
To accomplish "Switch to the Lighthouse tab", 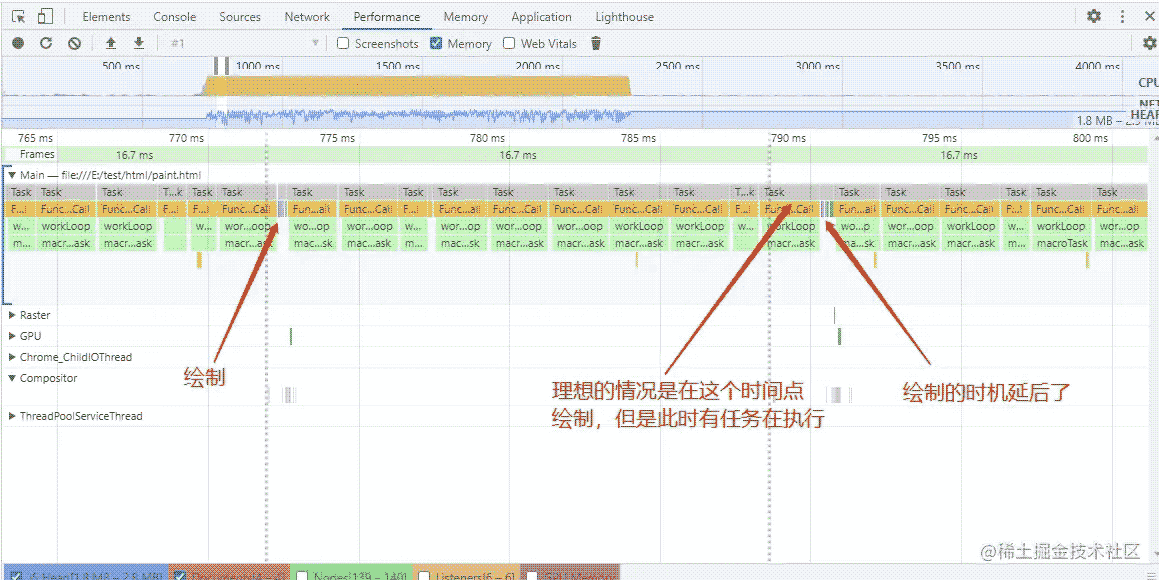I will 624,17.
